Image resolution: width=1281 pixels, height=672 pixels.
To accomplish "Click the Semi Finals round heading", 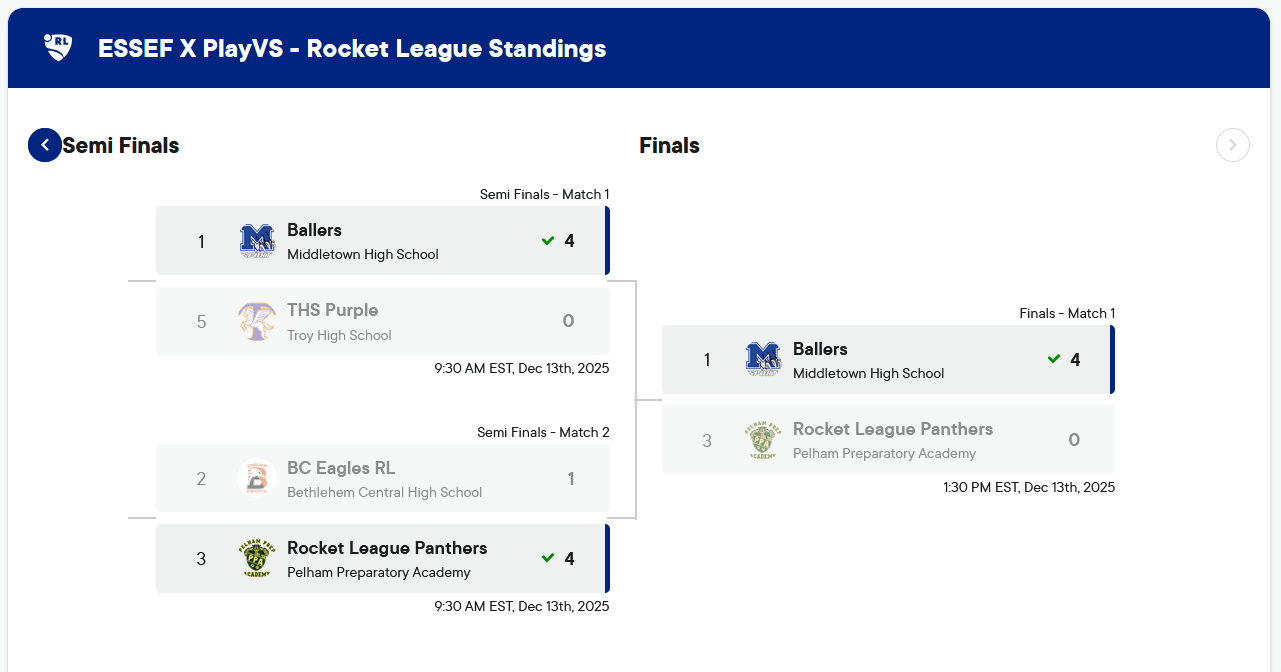I will click(x=121, y=146).
